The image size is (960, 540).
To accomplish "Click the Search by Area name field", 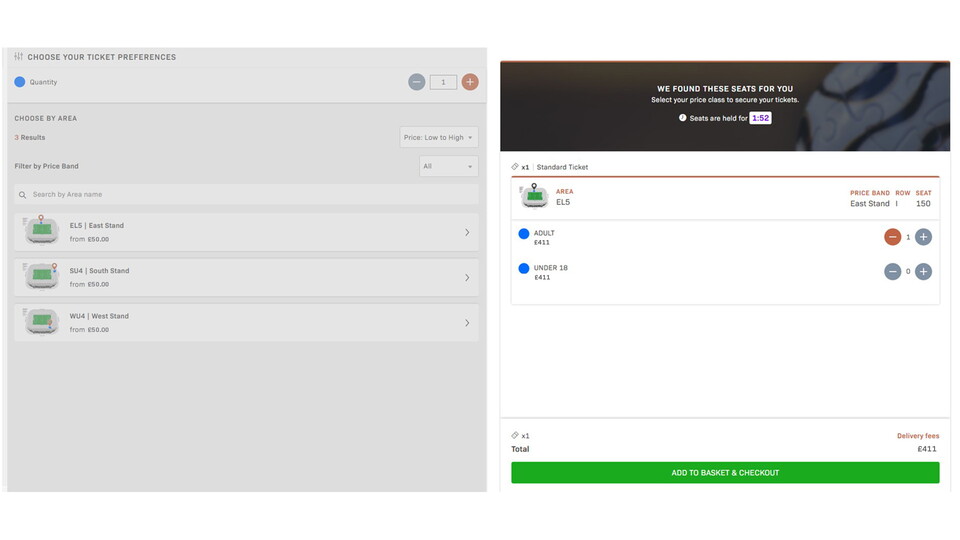I will click(245, 194).
